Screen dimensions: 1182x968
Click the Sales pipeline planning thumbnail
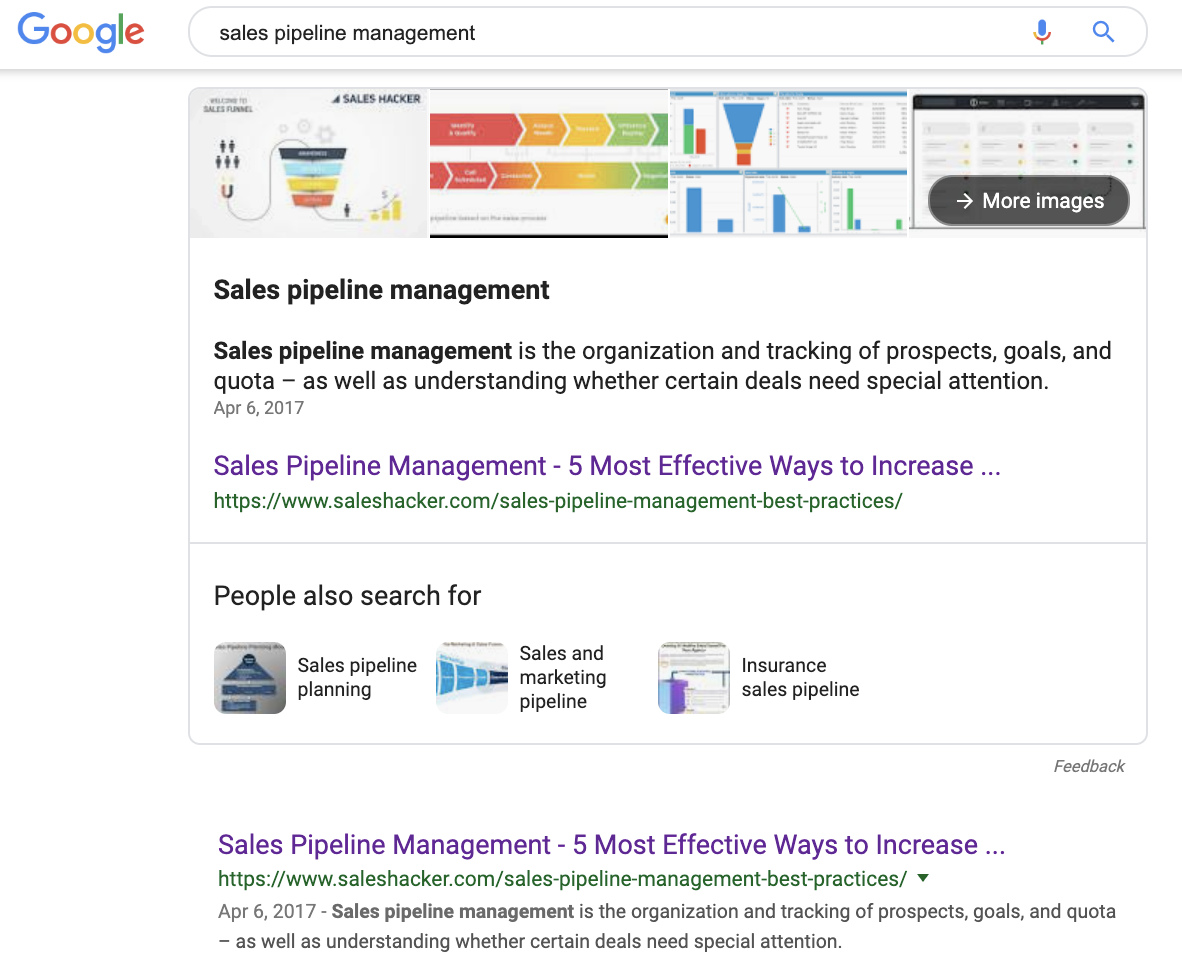coord(250,678)
